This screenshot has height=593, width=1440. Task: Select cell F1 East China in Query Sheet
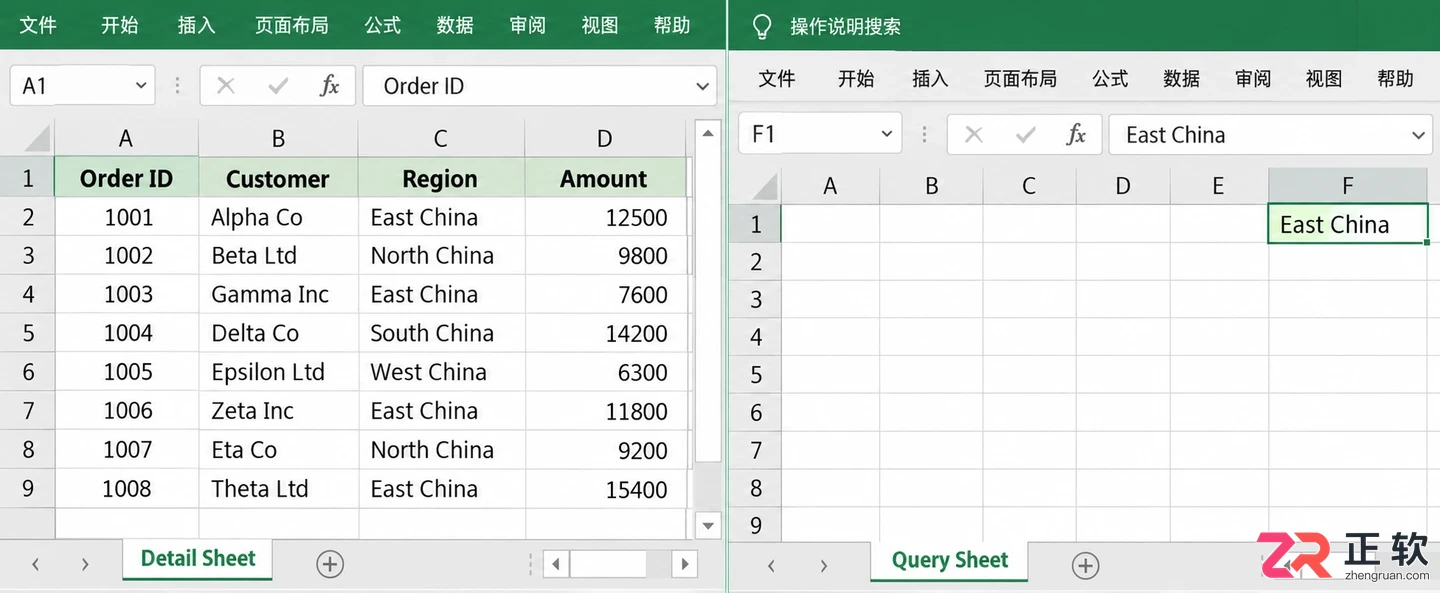click(1347, 224)
